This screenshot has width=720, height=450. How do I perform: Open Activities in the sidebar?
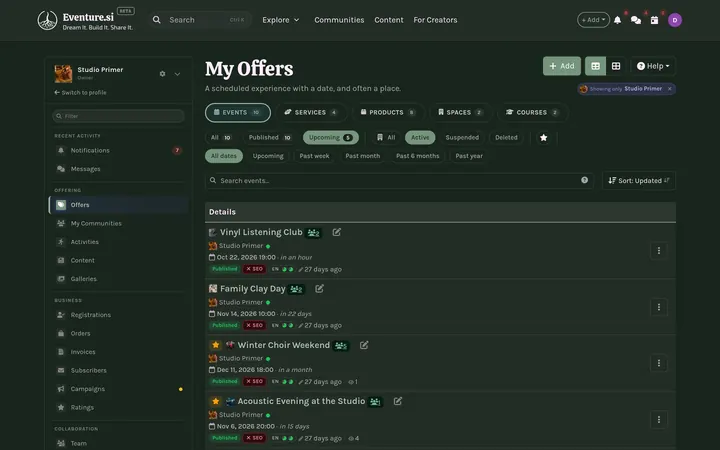click(x=118, y=242)
